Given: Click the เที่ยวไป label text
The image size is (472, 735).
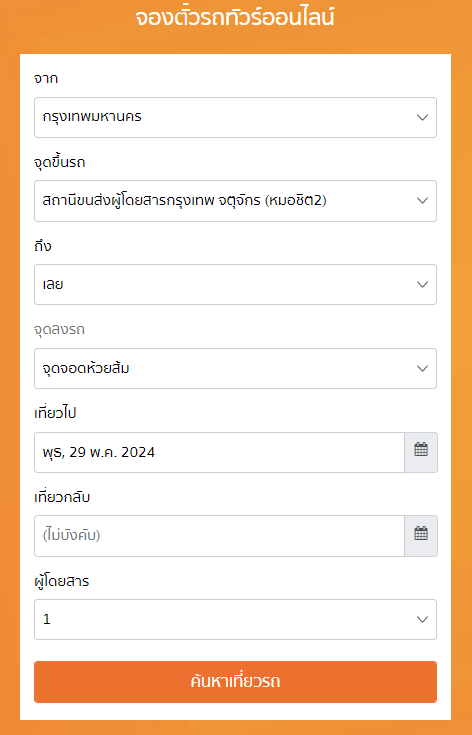Looking at the screenshot, I should (x=55, y=413).
